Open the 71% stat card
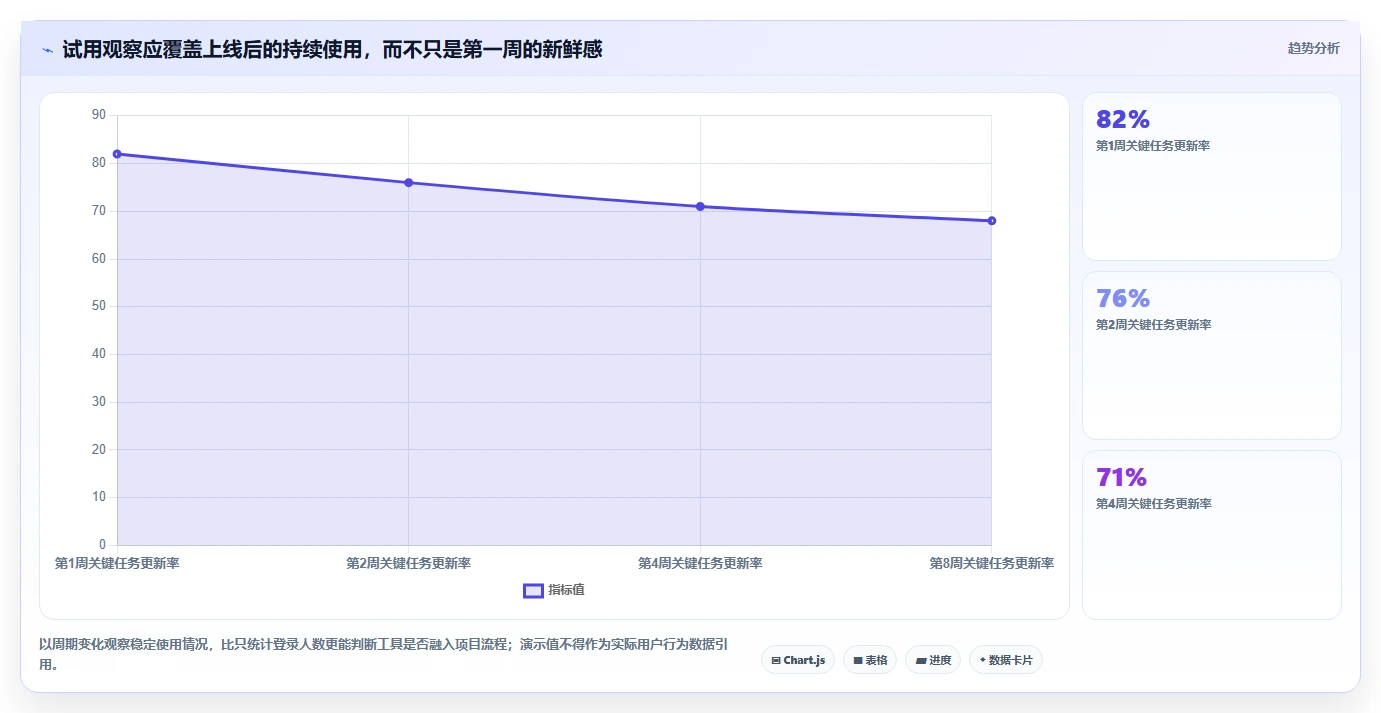The height and width of the screenshot is (713, 1381). 1212,535
